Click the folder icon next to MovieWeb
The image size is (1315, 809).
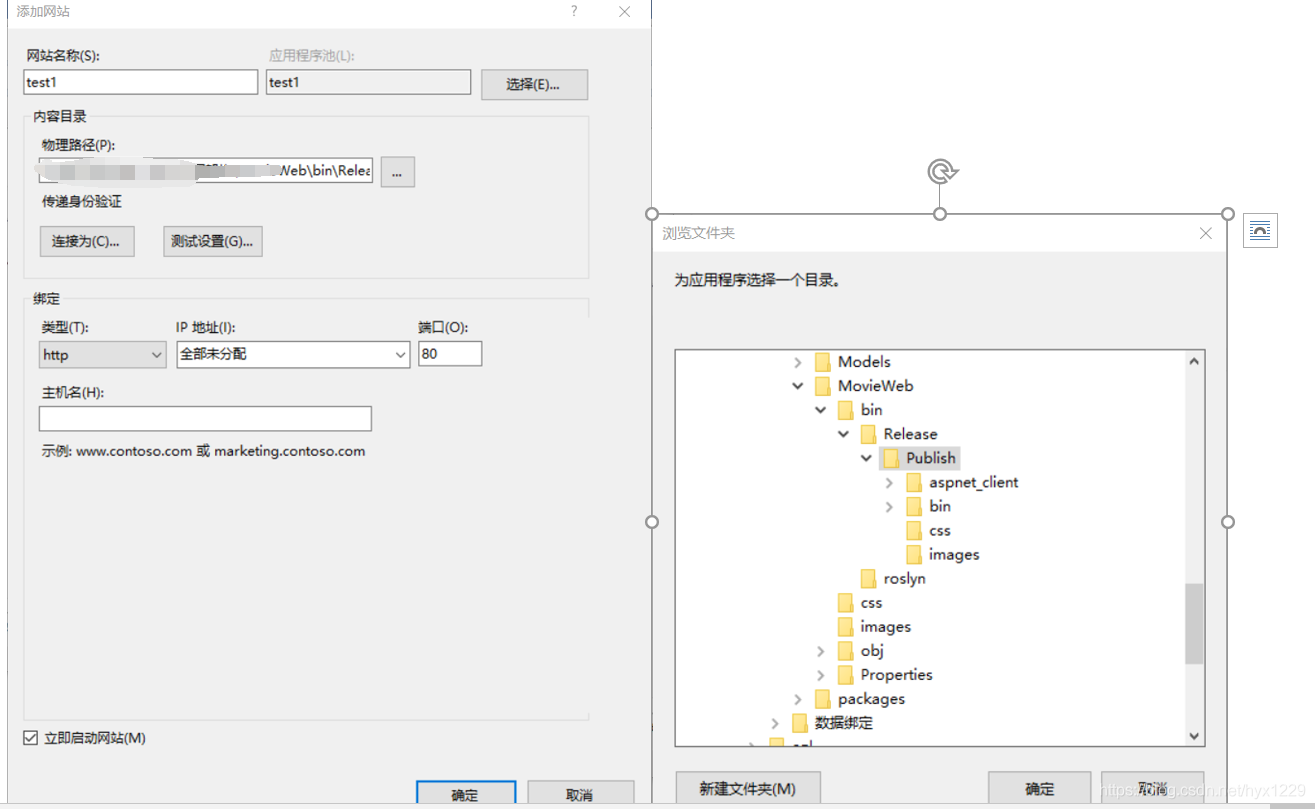823,386
